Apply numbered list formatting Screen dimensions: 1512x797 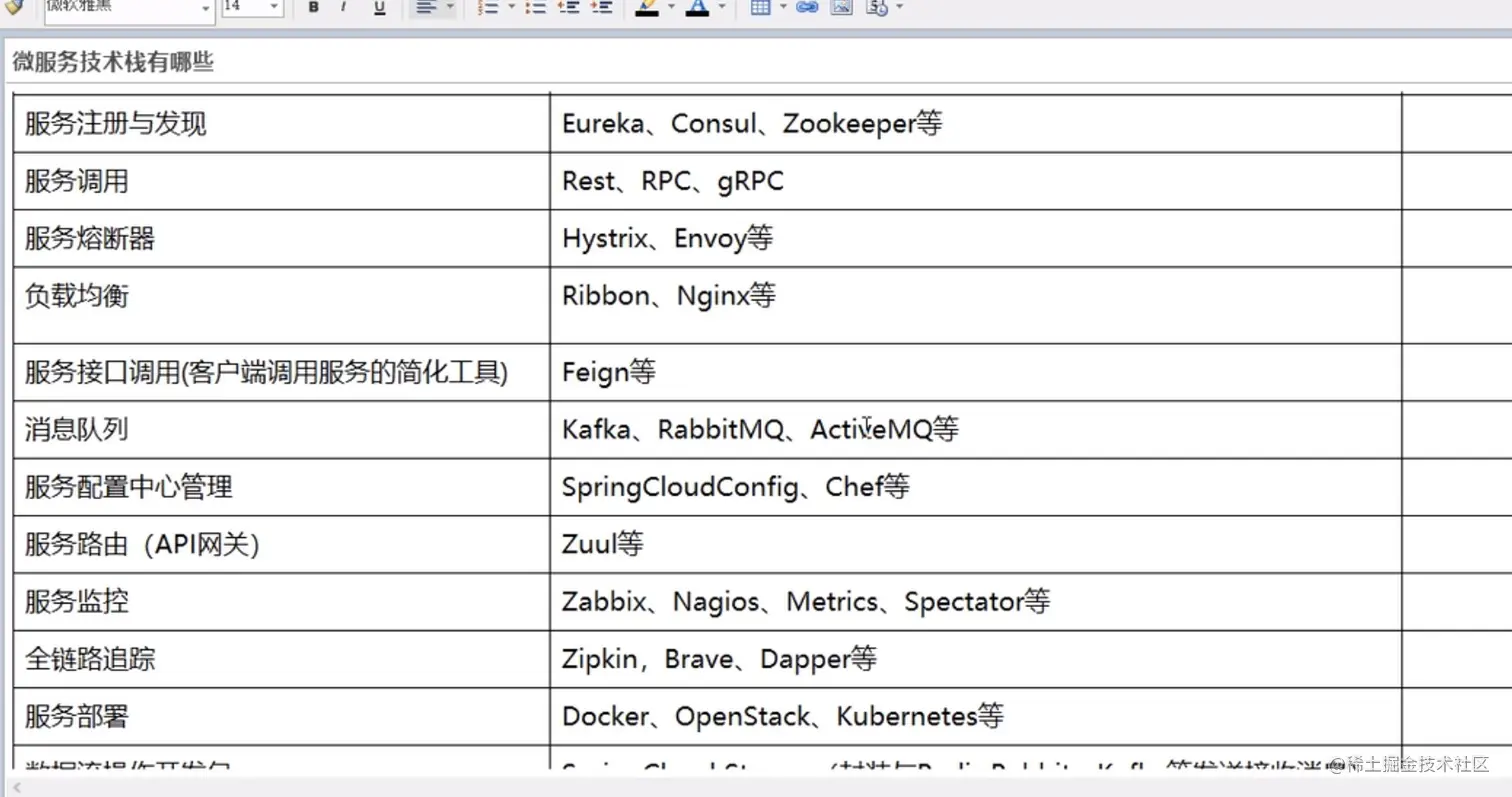pos(488,8)
